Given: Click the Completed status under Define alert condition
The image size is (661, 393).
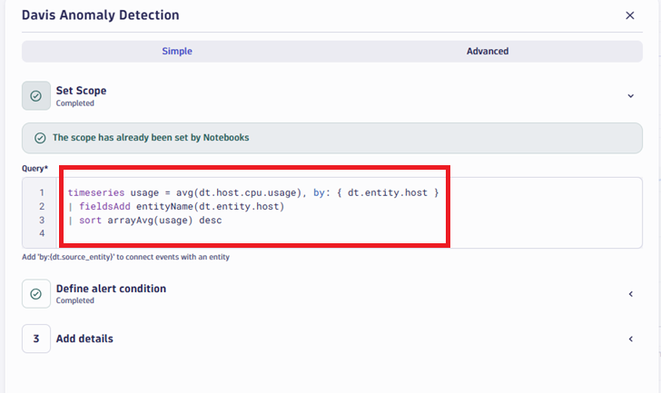Looking at the screenshot, I should click(x=75, y=301).
